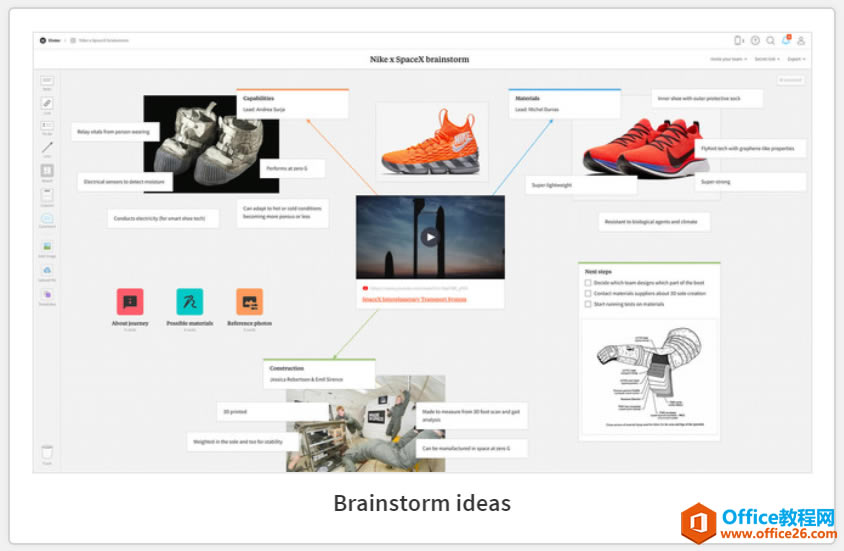Select the orange Nike high-top image
Image resolution: width=844 pixels, height=551 pixels.
pos(432,142)
